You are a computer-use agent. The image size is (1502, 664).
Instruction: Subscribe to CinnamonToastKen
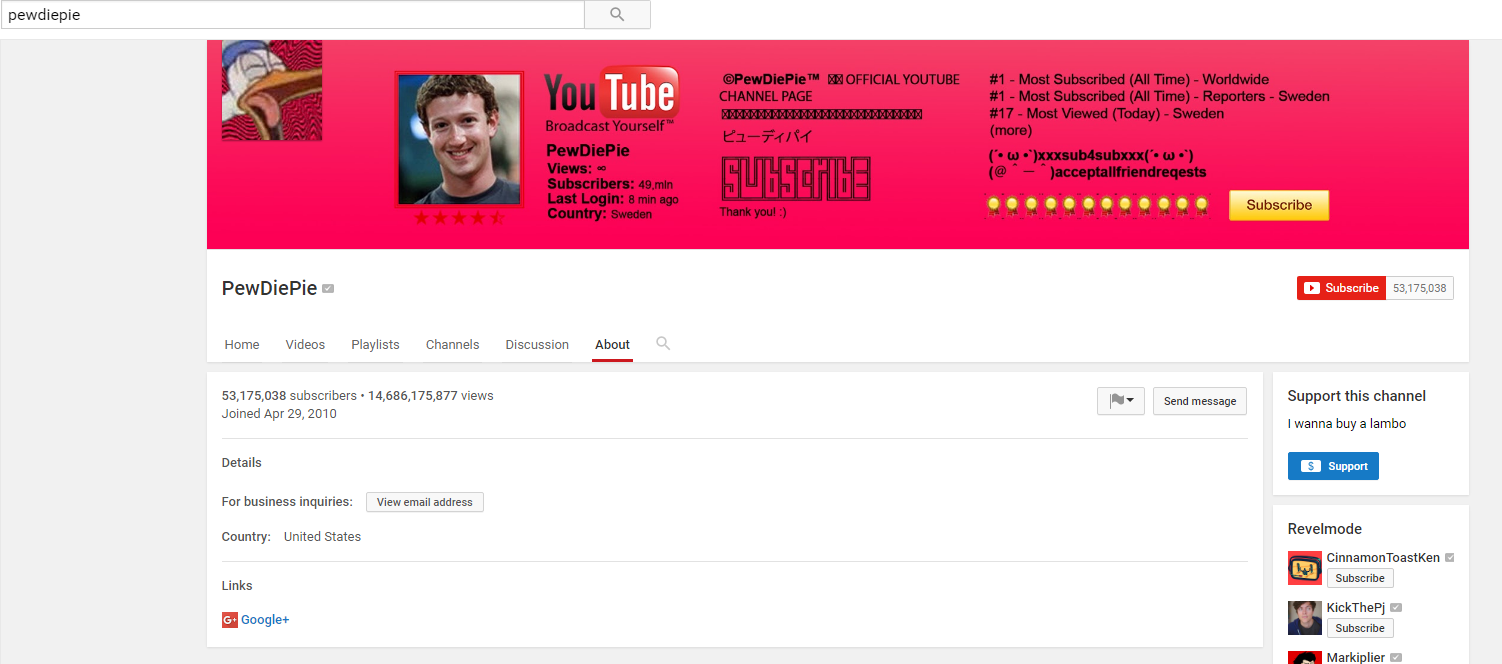point(1359,578)
